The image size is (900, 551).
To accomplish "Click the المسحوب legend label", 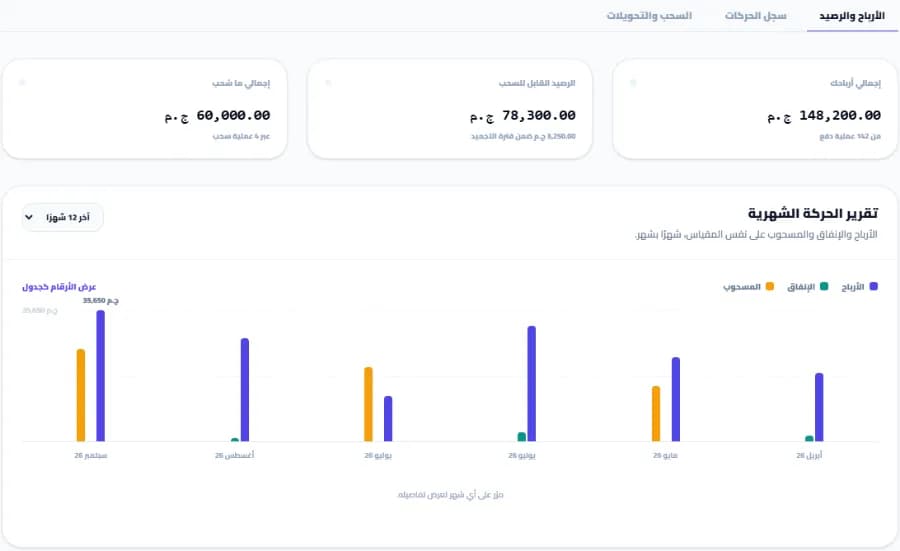I will [742, 287].
